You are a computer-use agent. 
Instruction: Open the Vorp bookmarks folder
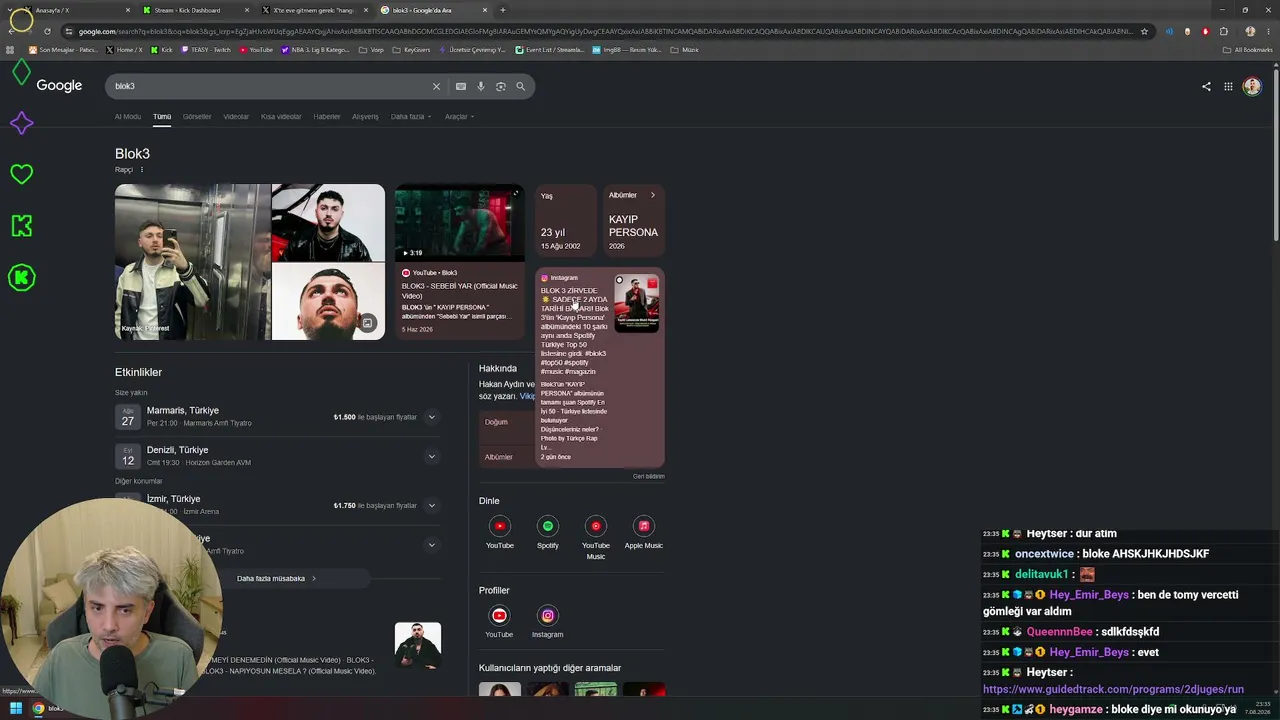click(x=371, y=49)
